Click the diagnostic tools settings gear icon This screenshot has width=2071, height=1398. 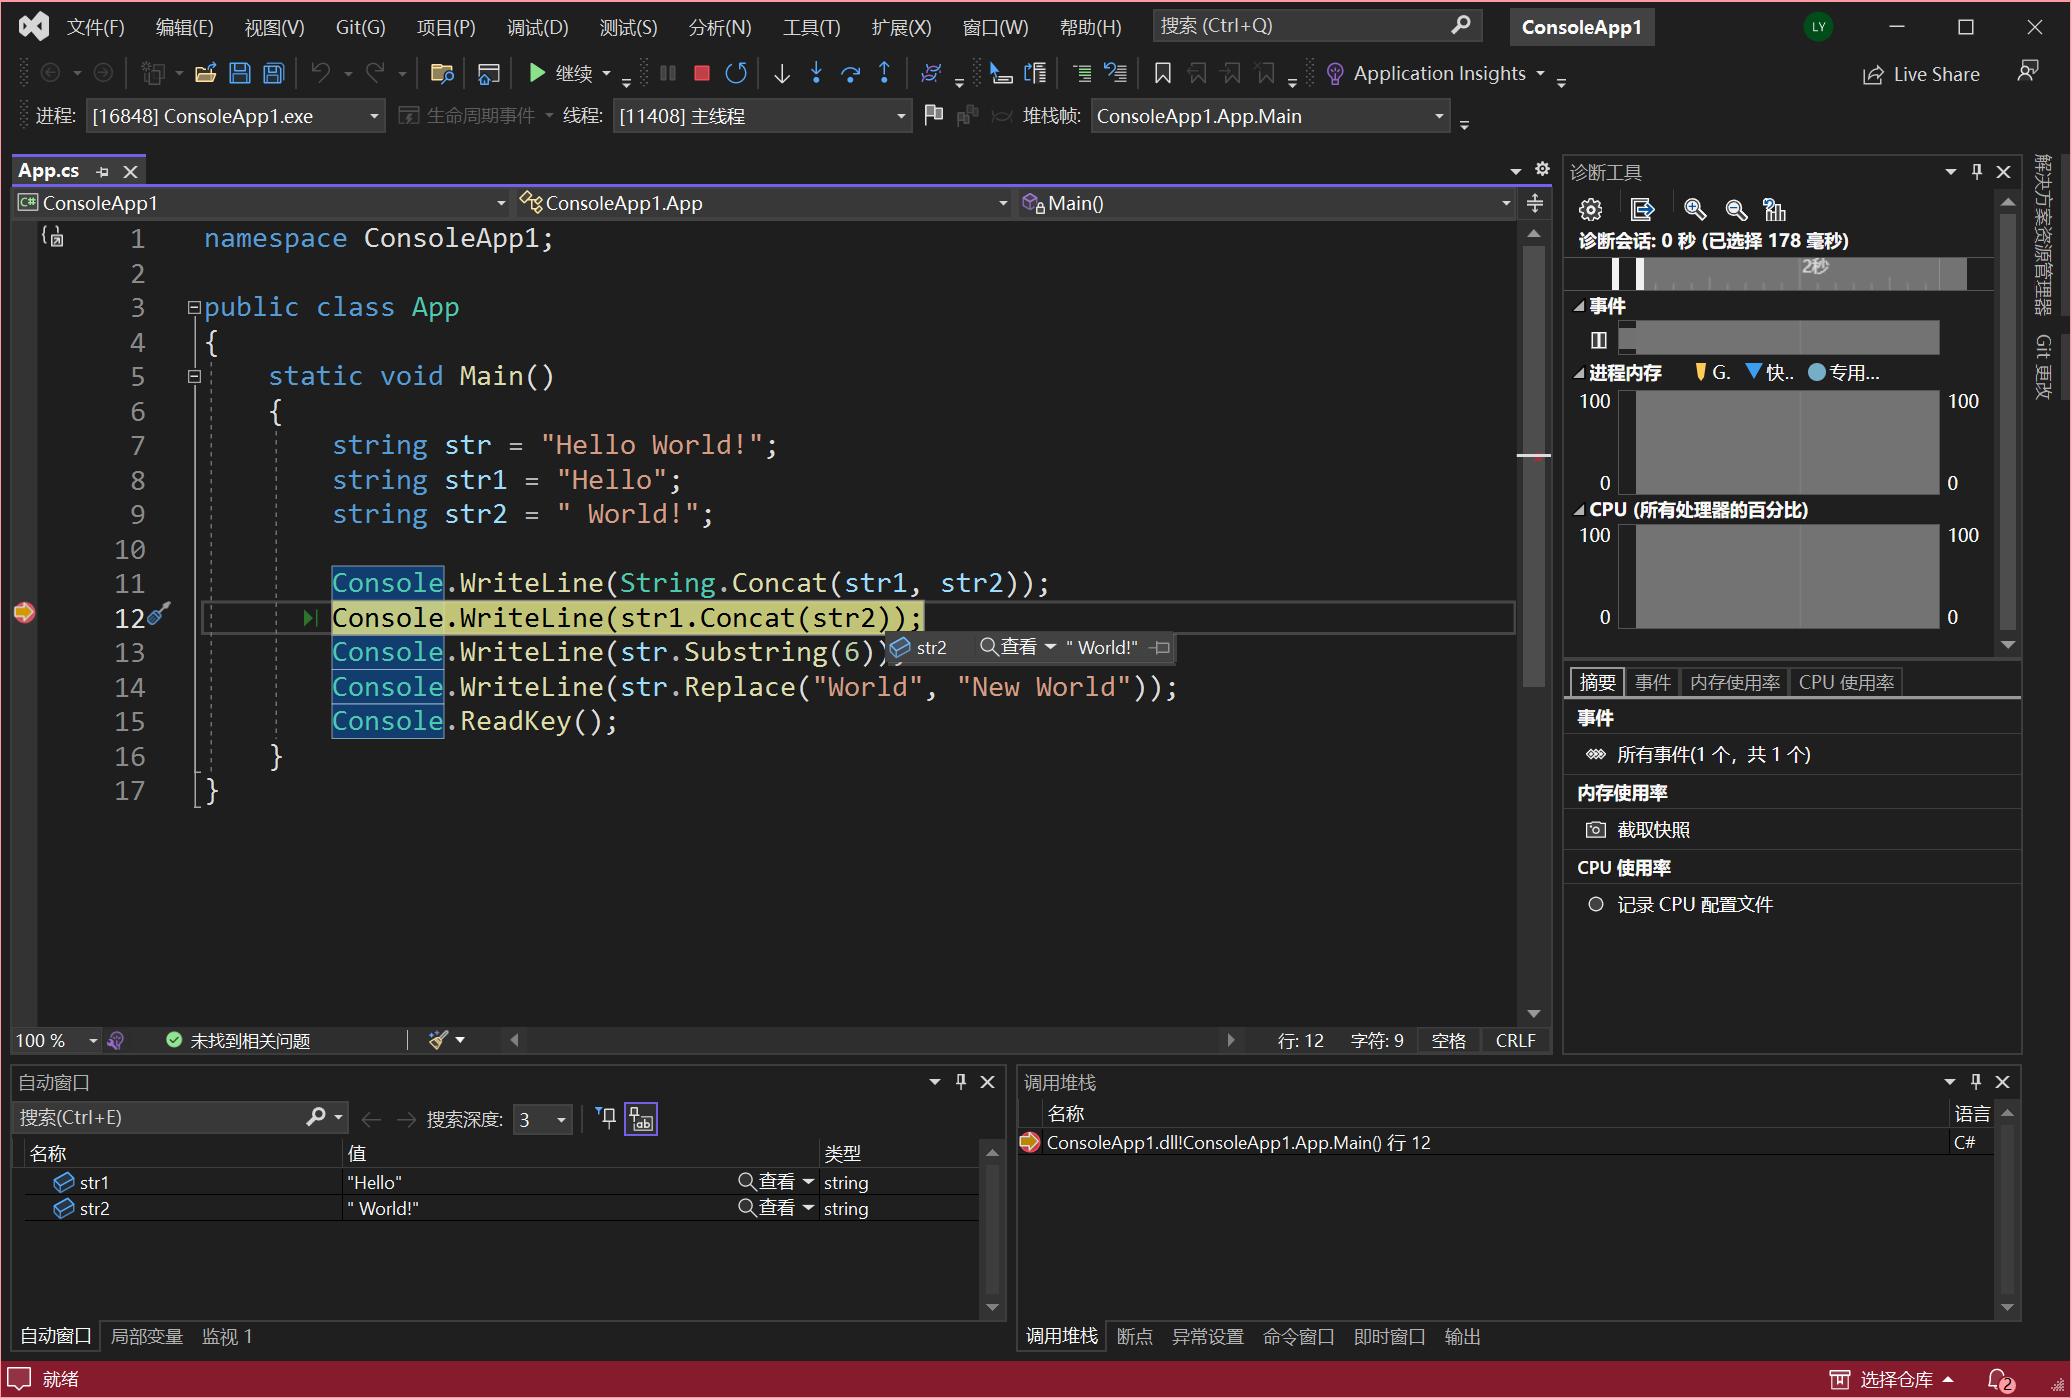(x=1590, y=209)
